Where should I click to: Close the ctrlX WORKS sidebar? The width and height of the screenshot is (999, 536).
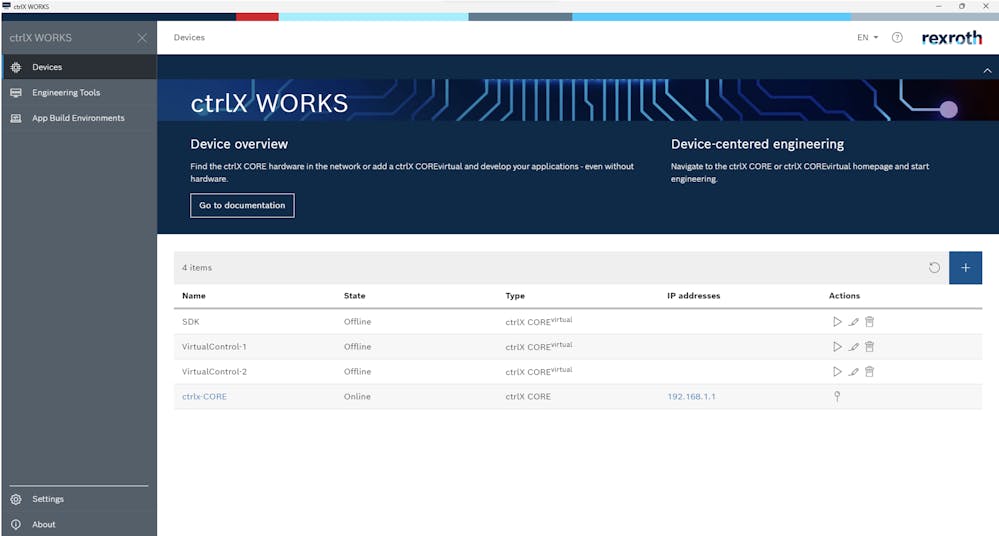click(142, 38)
